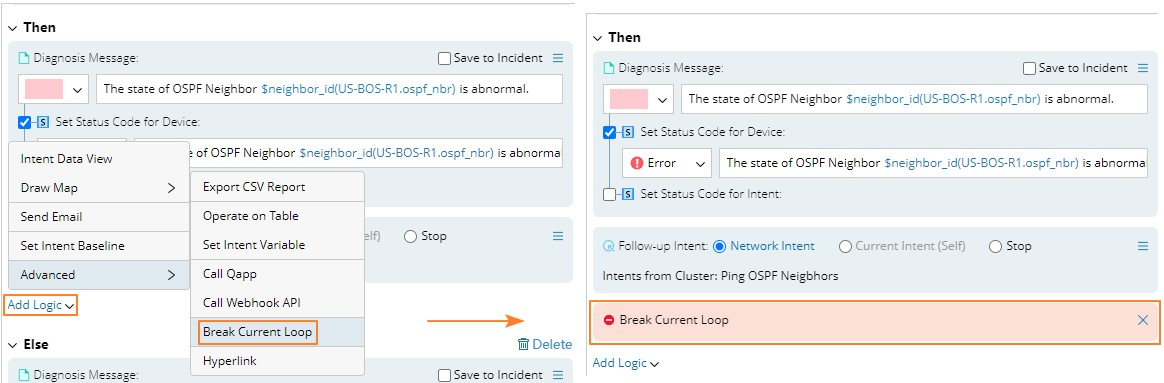Select the Stop radio button in right panel
Image resolution: width=1164 pixels, height=383 pixels.
996,246
